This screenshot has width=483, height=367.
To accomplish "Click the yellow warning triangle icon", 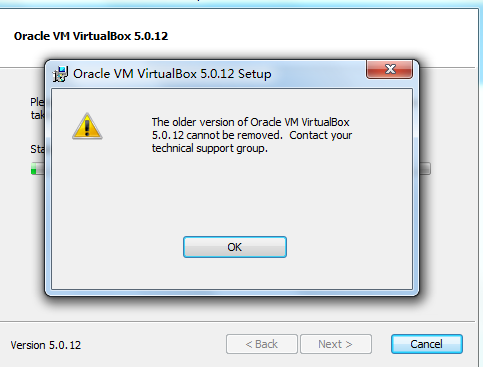I will (x=87, y=126).
